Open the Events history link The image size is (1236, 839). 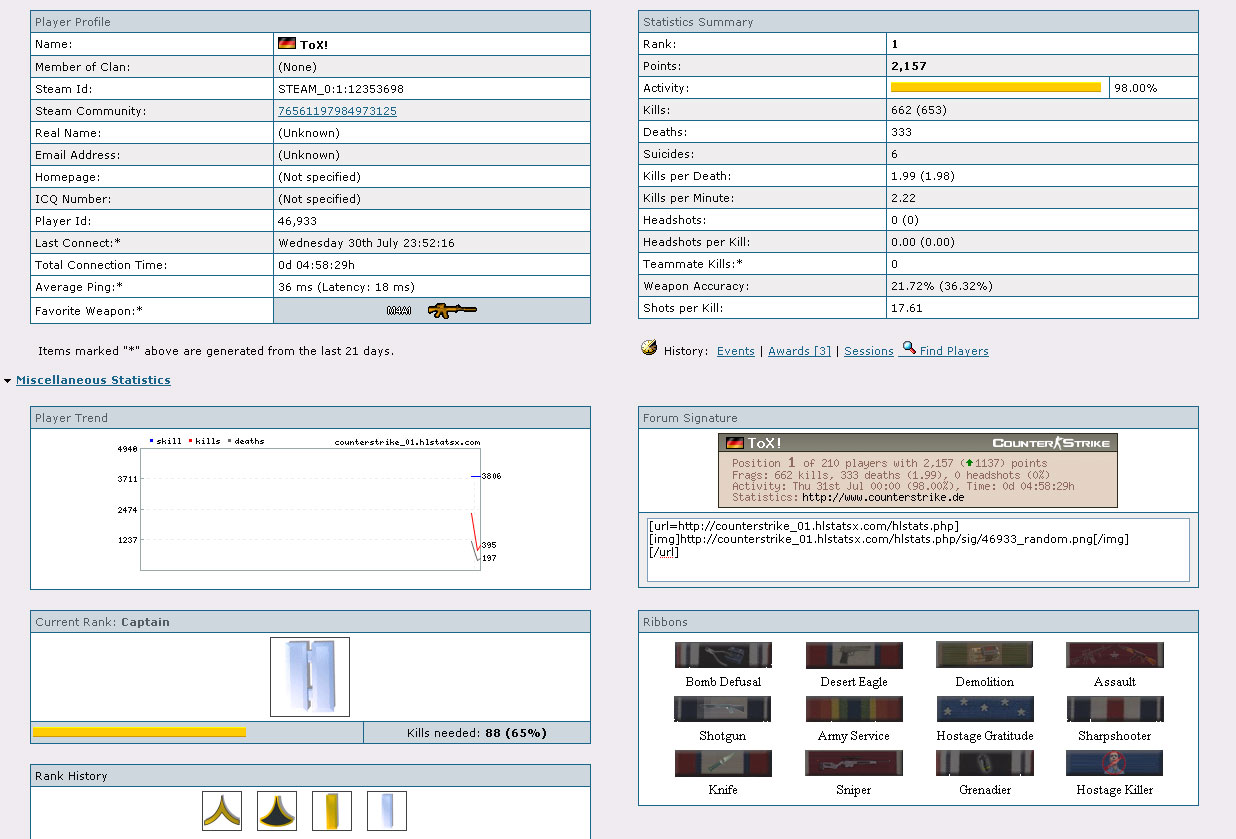tap(735, 351)
